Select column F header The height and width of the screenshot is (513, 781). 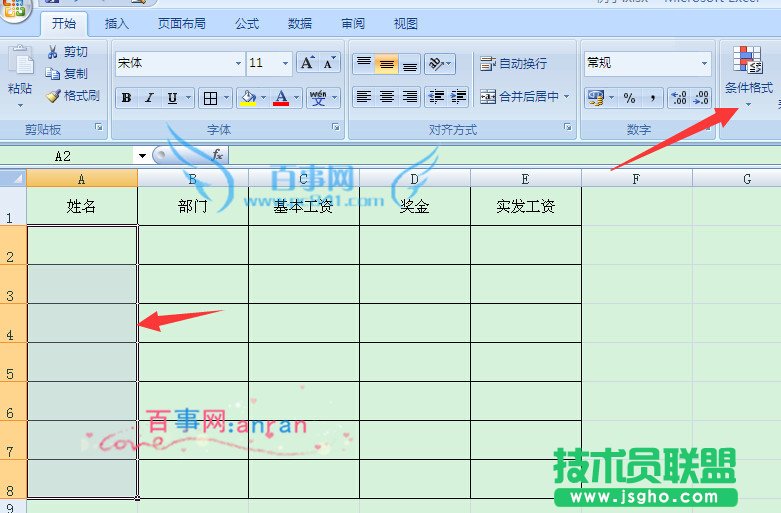[637, 179]
